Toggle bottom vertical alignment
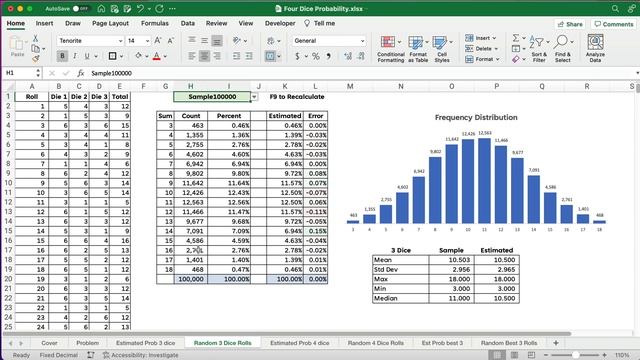This screenshot has height=360, width=640. click(217, 40)
